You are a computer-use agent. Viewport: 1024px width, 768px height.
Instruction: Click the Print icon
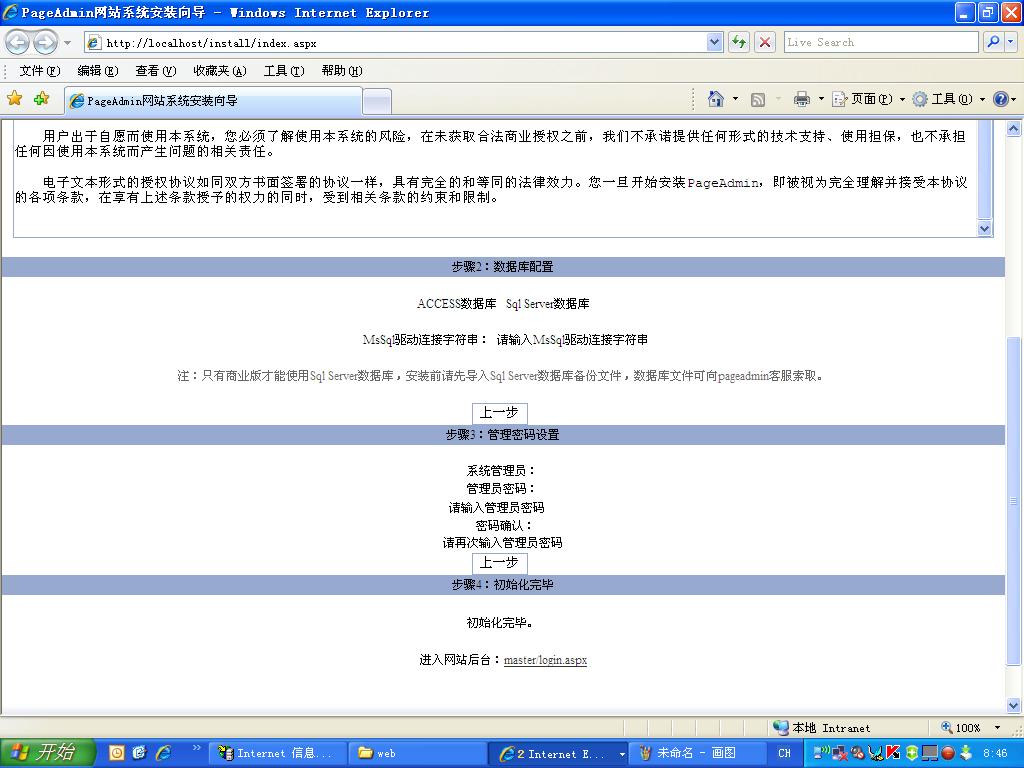click(801, 99)
